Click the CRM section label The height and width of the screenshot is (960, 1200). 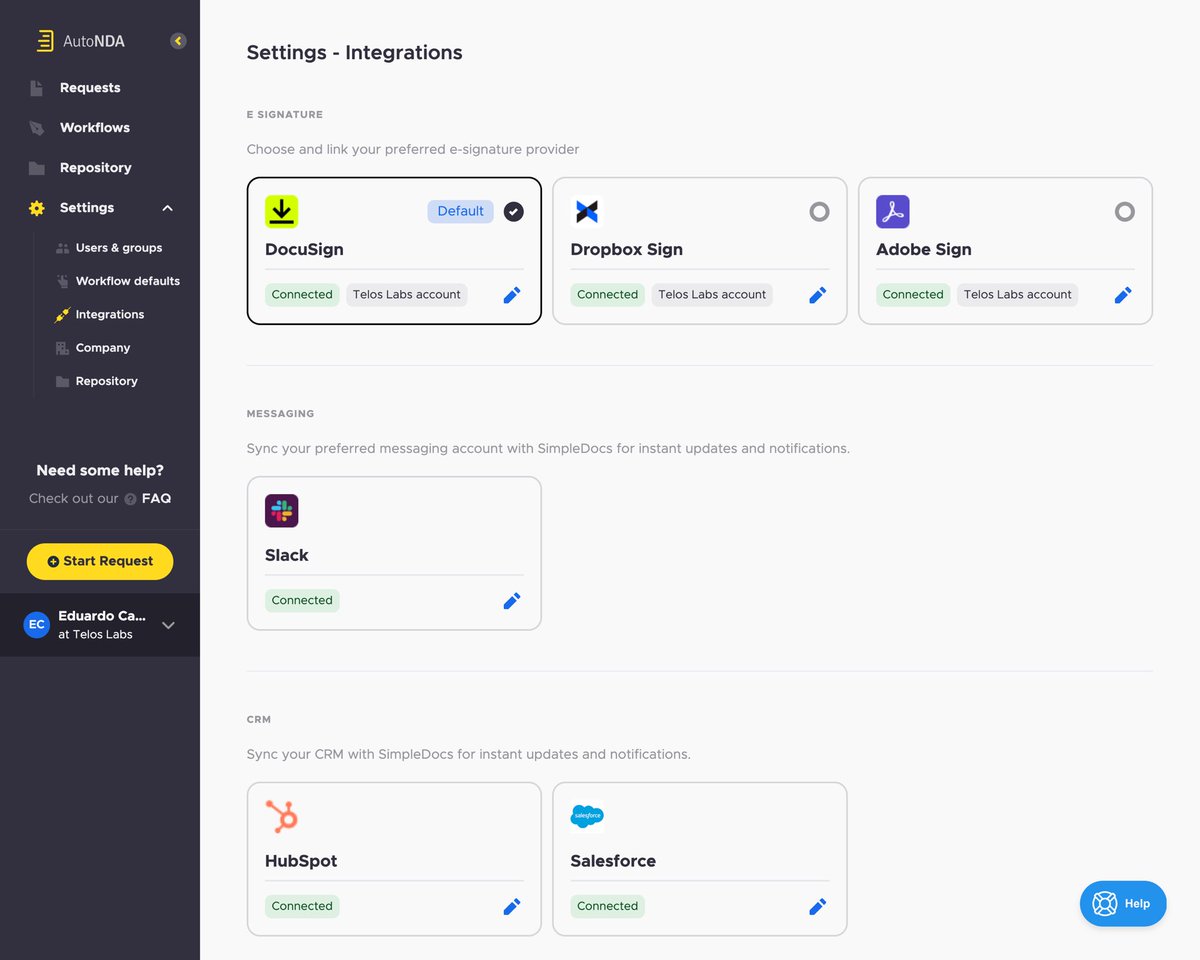pyautogui.click(x=259, y=720)
